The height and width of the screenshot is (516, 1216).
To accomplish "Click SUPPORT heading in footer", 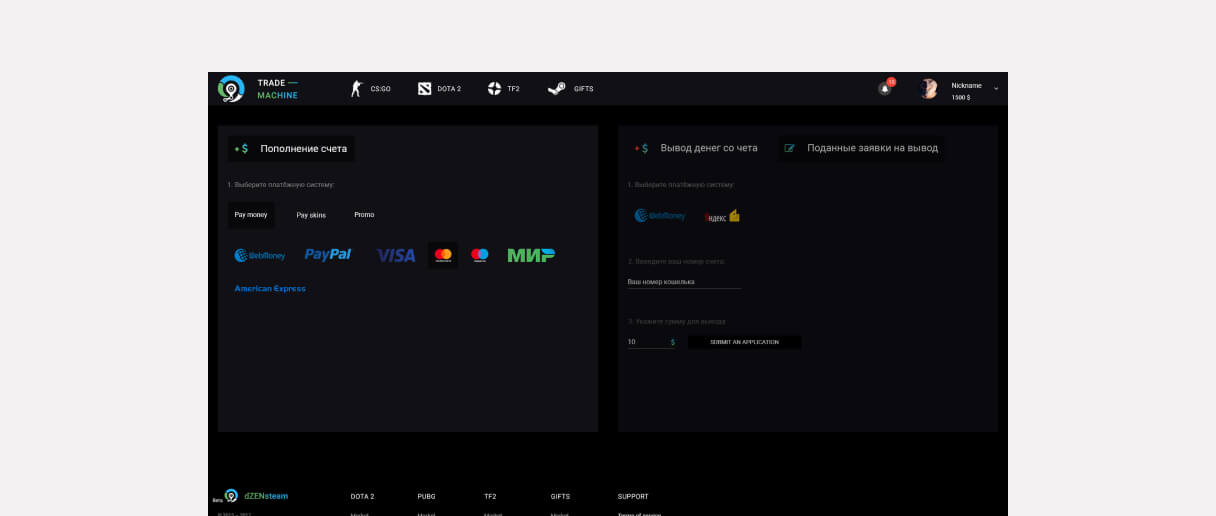I will coord(633,496).
